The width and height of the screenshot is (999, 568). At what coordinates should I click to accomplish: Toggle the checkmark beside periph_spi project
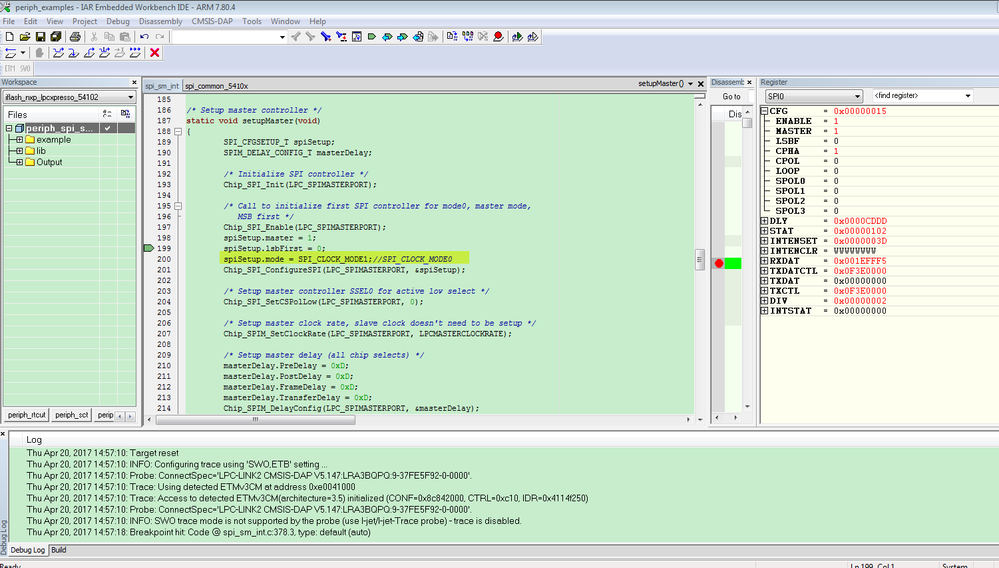(x=107, y=128)
